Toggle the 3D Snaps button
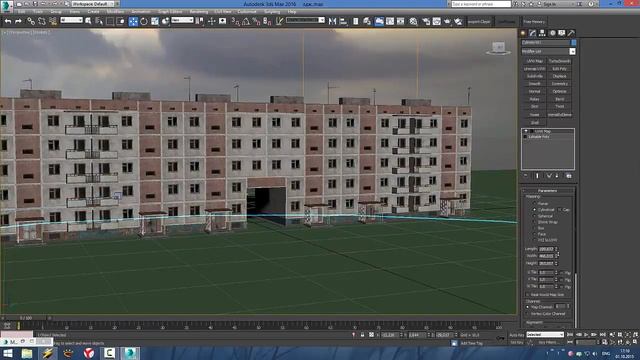 pos(236,21)
